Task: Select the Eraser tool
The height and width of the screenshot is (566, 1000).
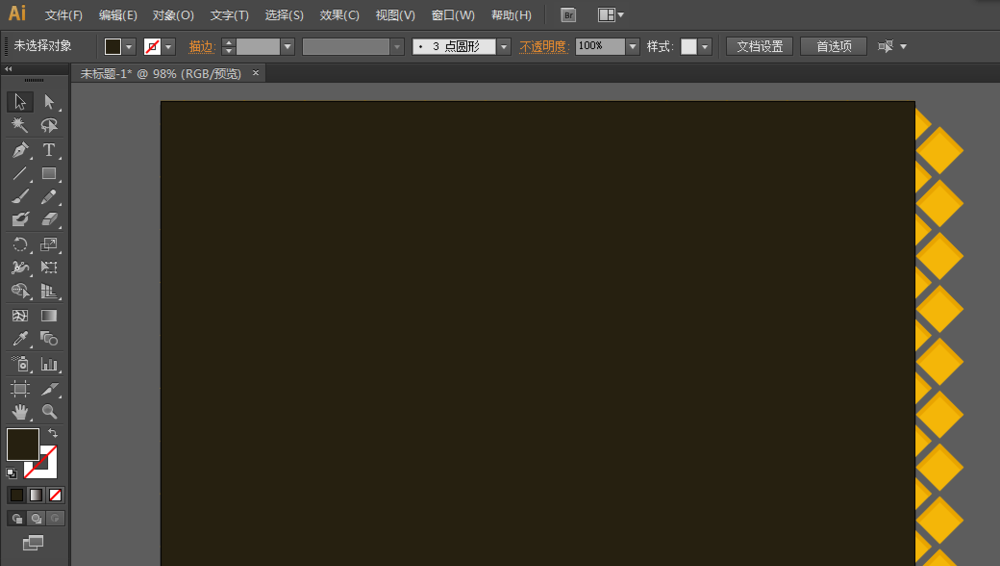Action: click(x=49, y=220)
